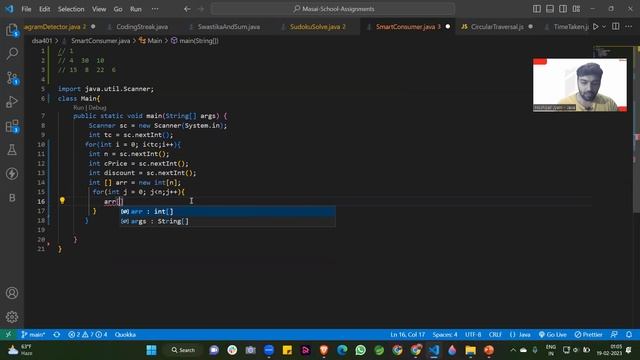Click the editor vertical scrollbar

click(x=636, y=130)
